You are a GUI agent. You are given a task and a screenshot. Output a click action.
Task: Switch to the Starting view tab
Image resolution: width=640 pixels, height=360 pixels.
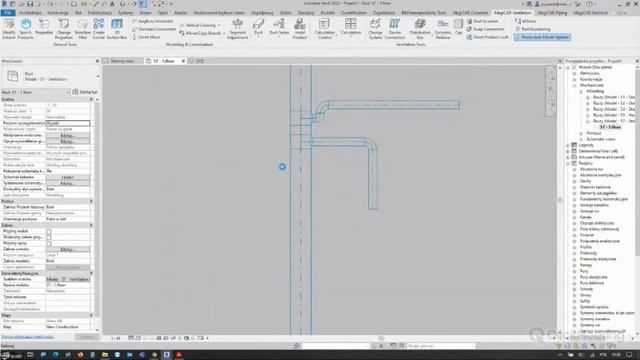click(x=122, y=61)
